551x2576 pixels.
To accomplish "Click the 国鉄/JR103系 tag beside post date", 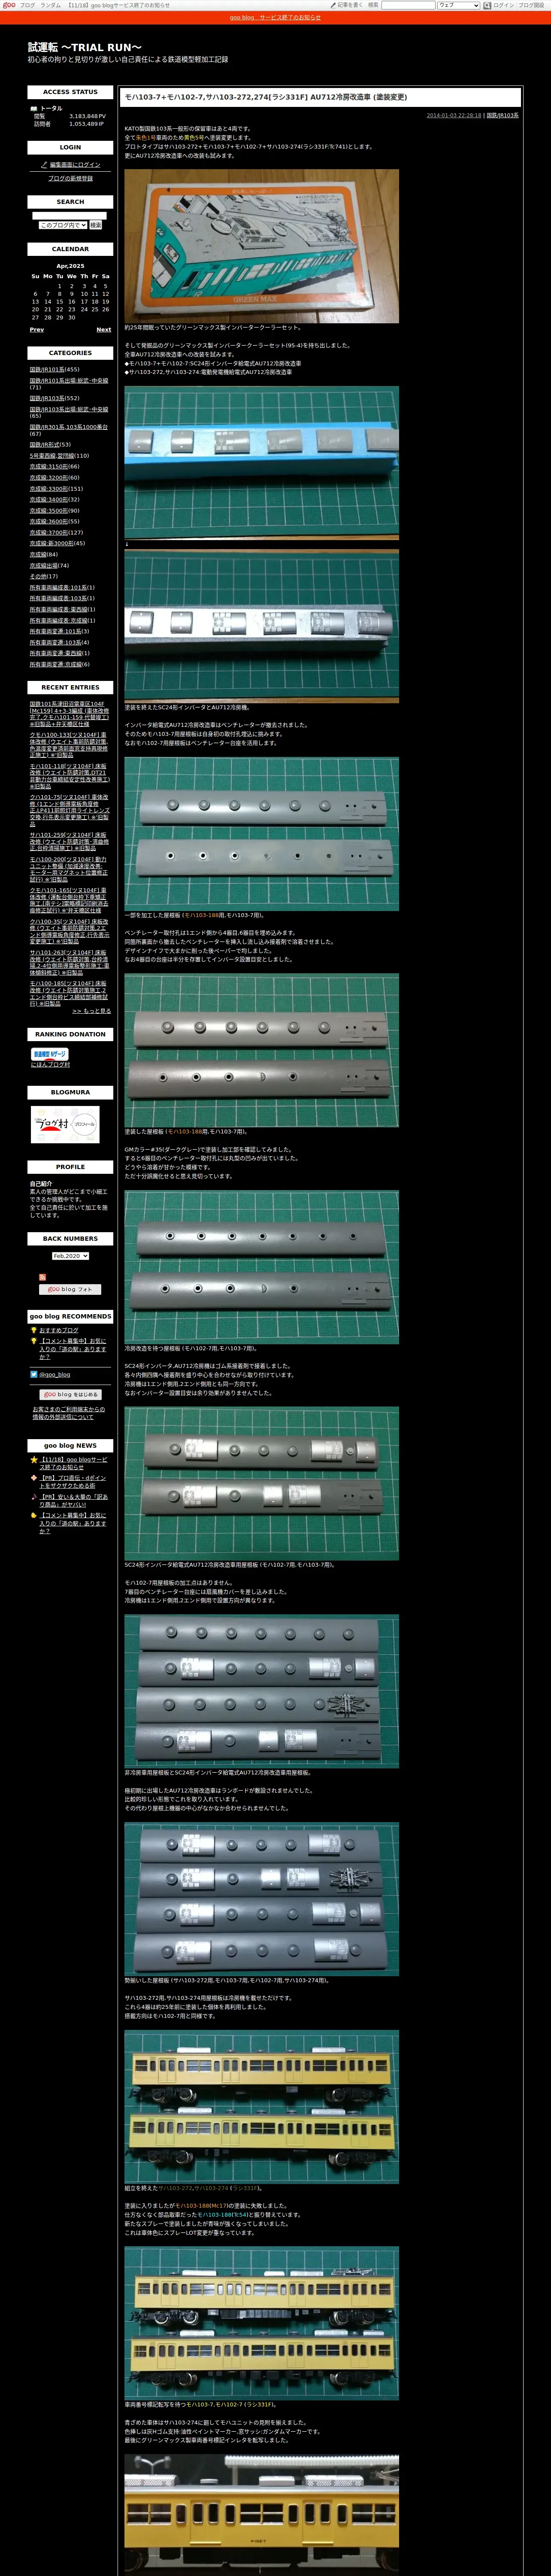I will click(502, 115).
